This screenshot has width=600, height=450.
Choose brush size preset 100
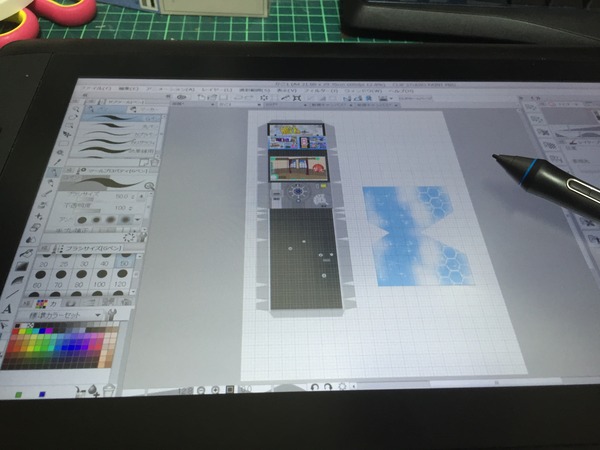point(100,279)
